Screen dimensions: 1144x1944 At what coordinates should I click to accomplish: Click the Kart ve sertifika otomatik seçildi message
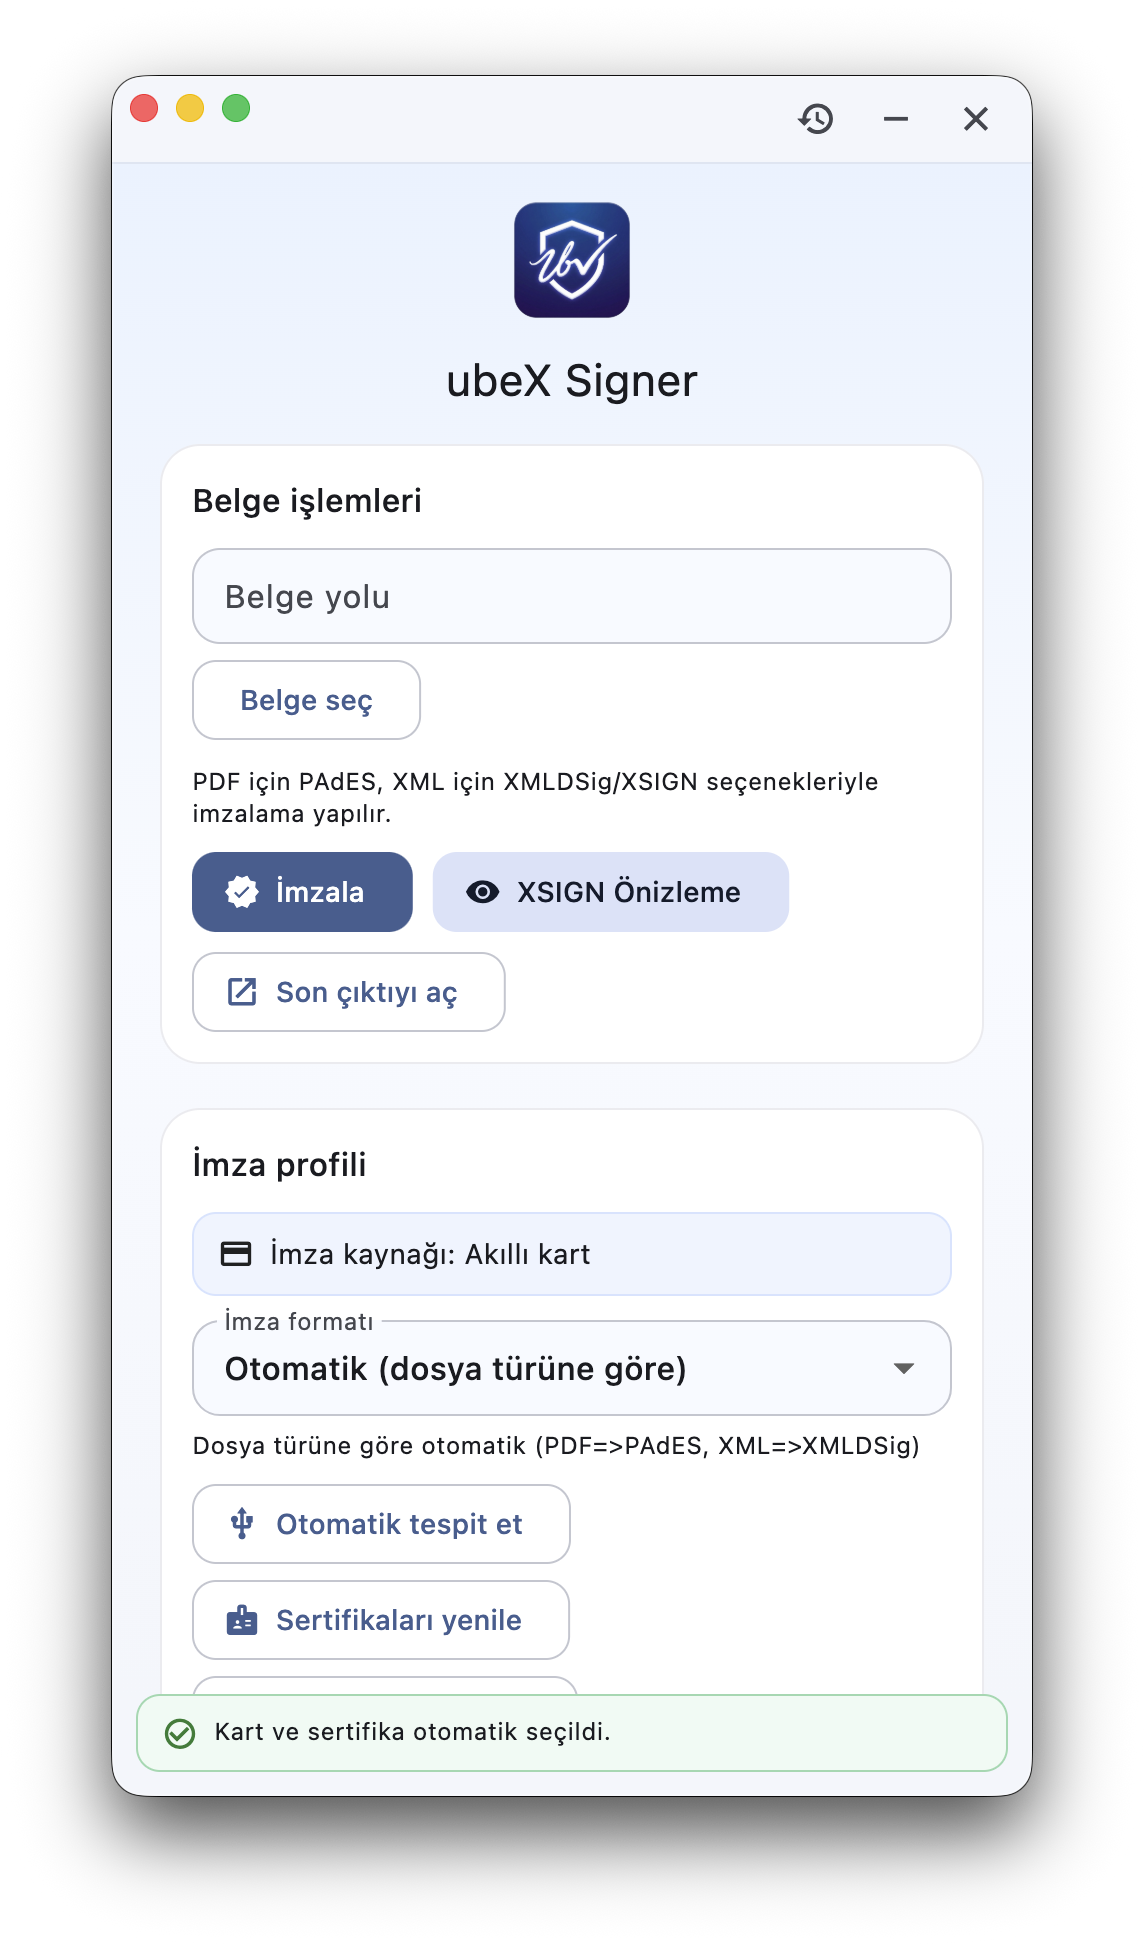(412, 1732)
